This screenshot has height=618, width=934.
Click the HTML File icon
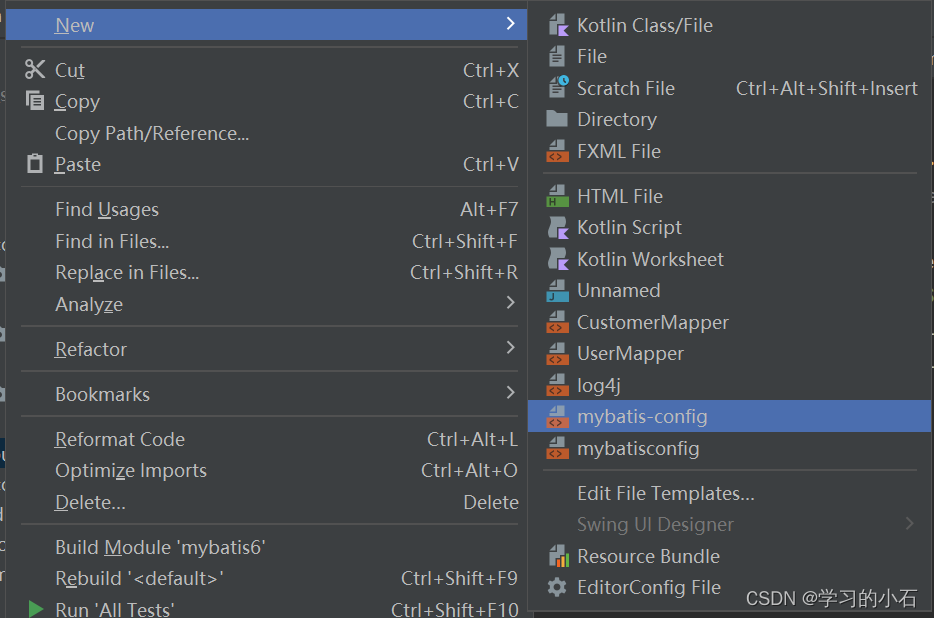[x=557, y=196]
